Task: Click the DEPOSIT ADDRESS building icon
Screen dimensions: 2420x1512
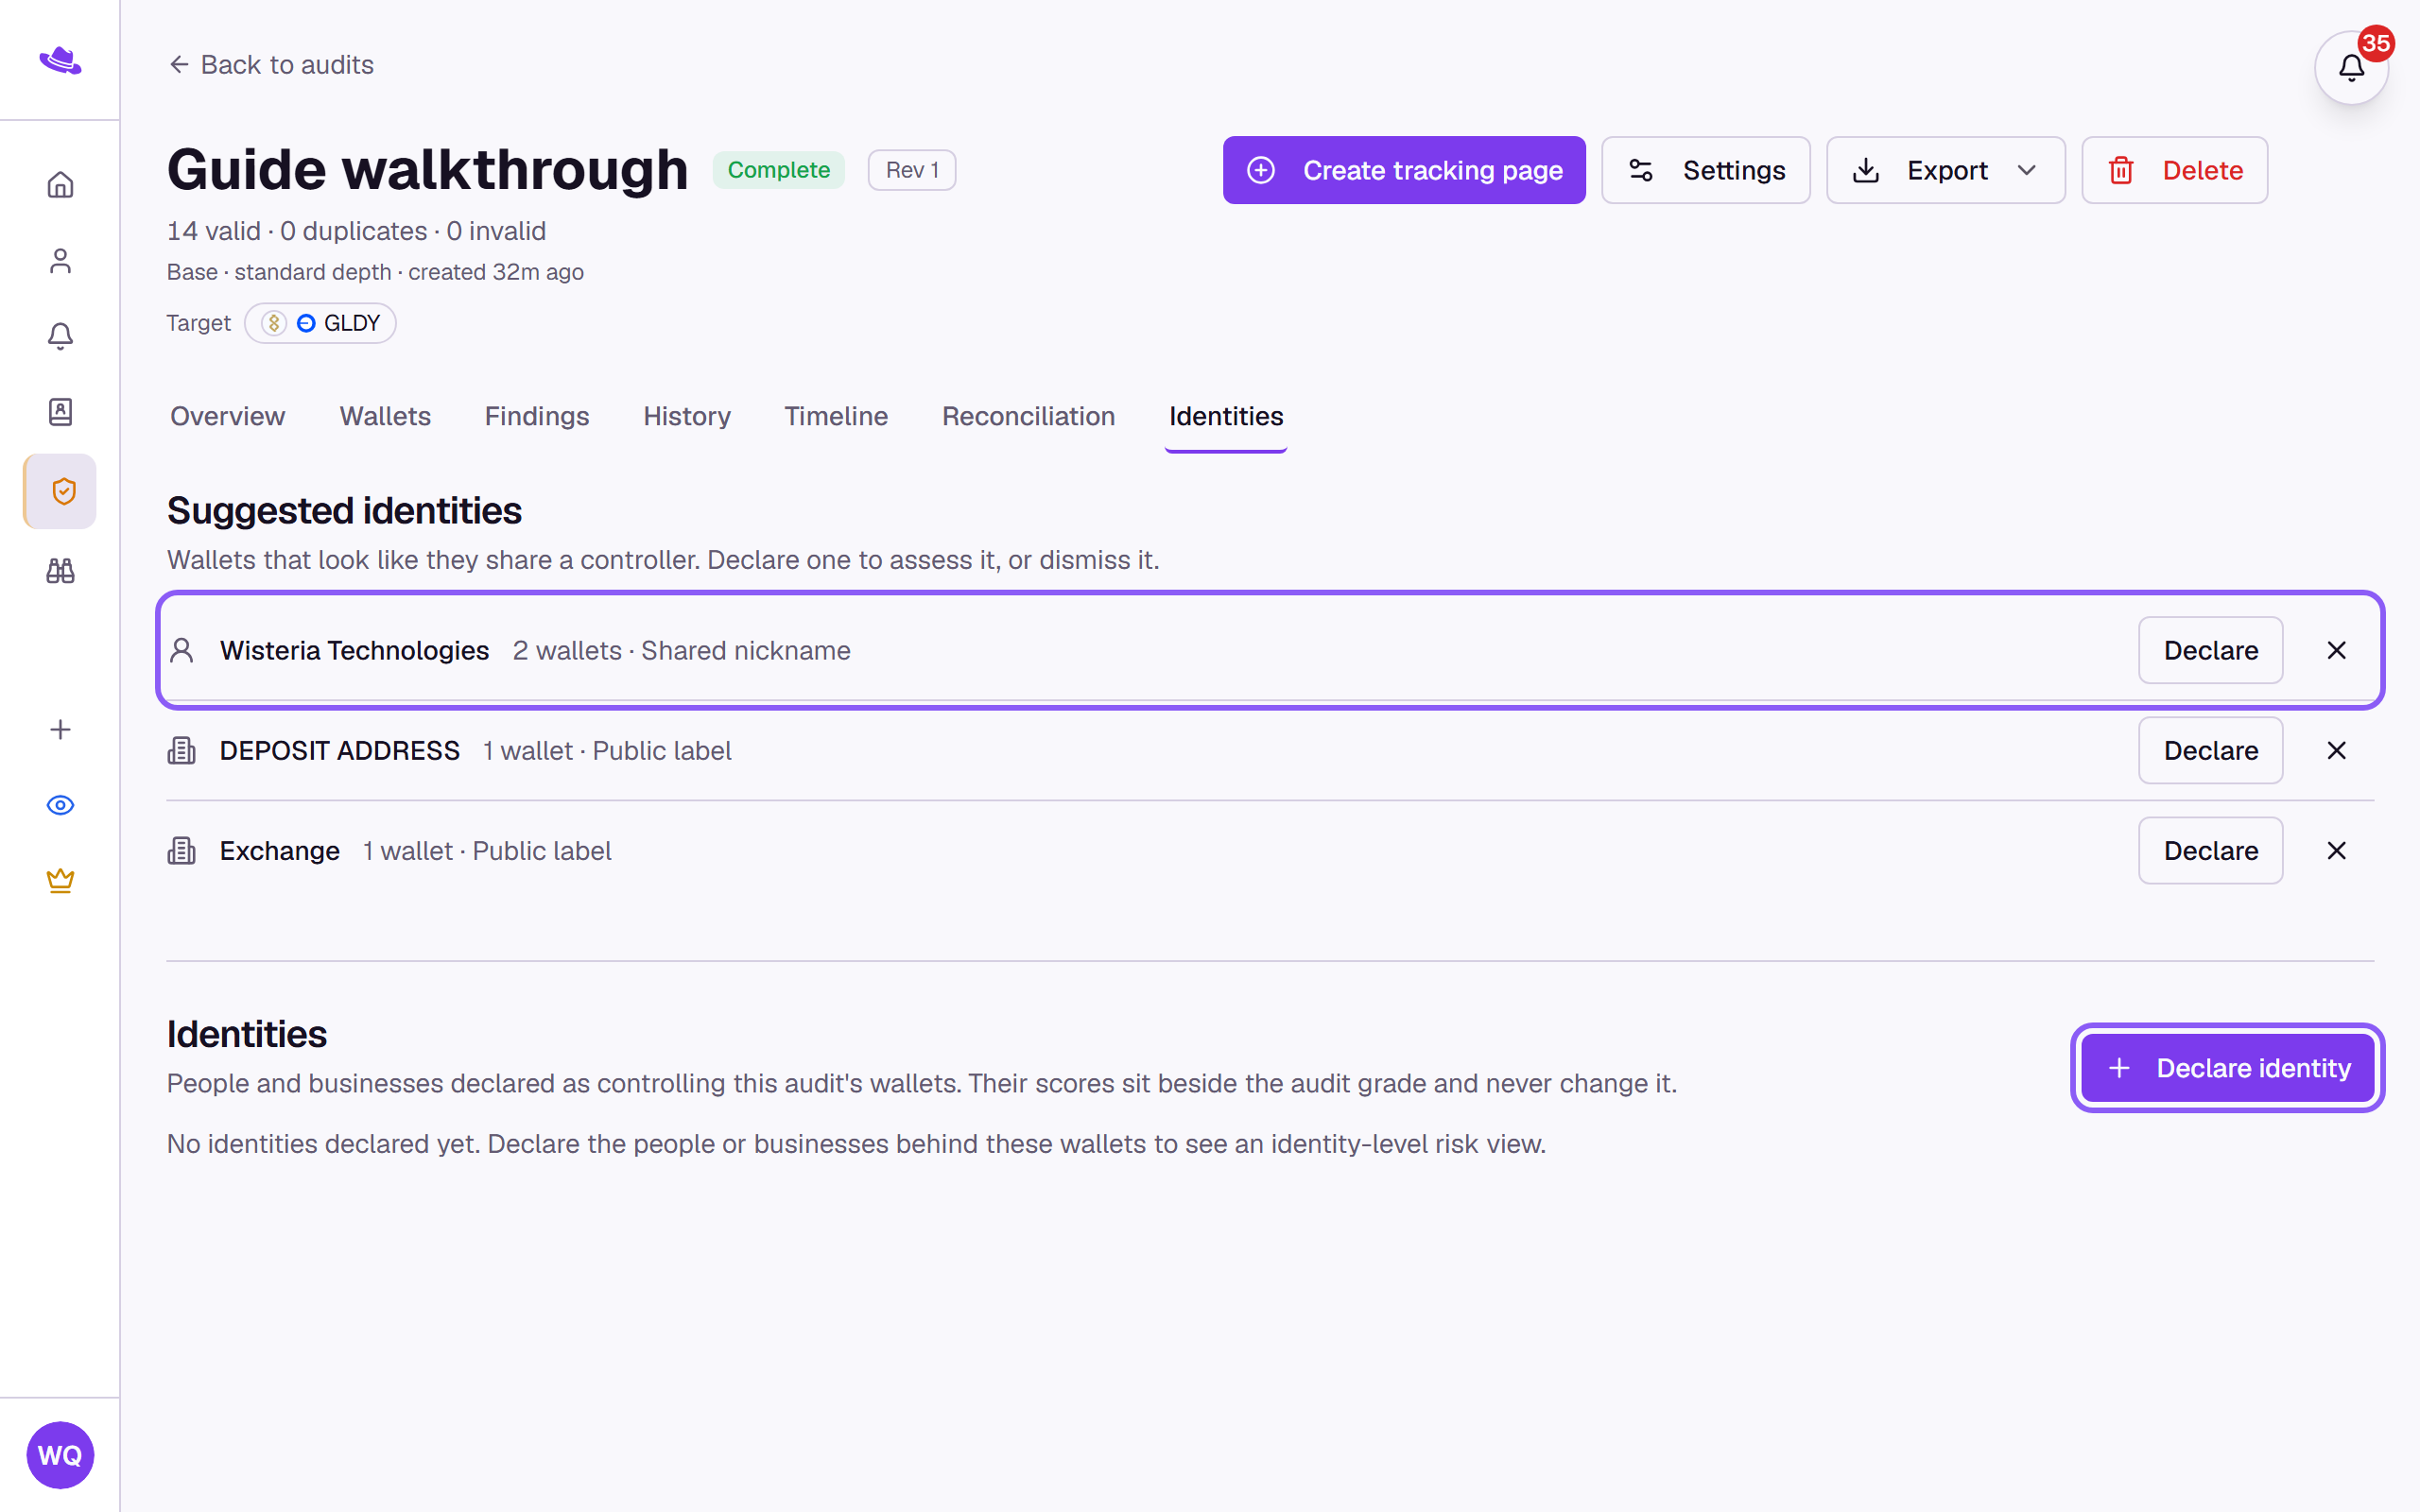Action: click(x=182, y=750)
